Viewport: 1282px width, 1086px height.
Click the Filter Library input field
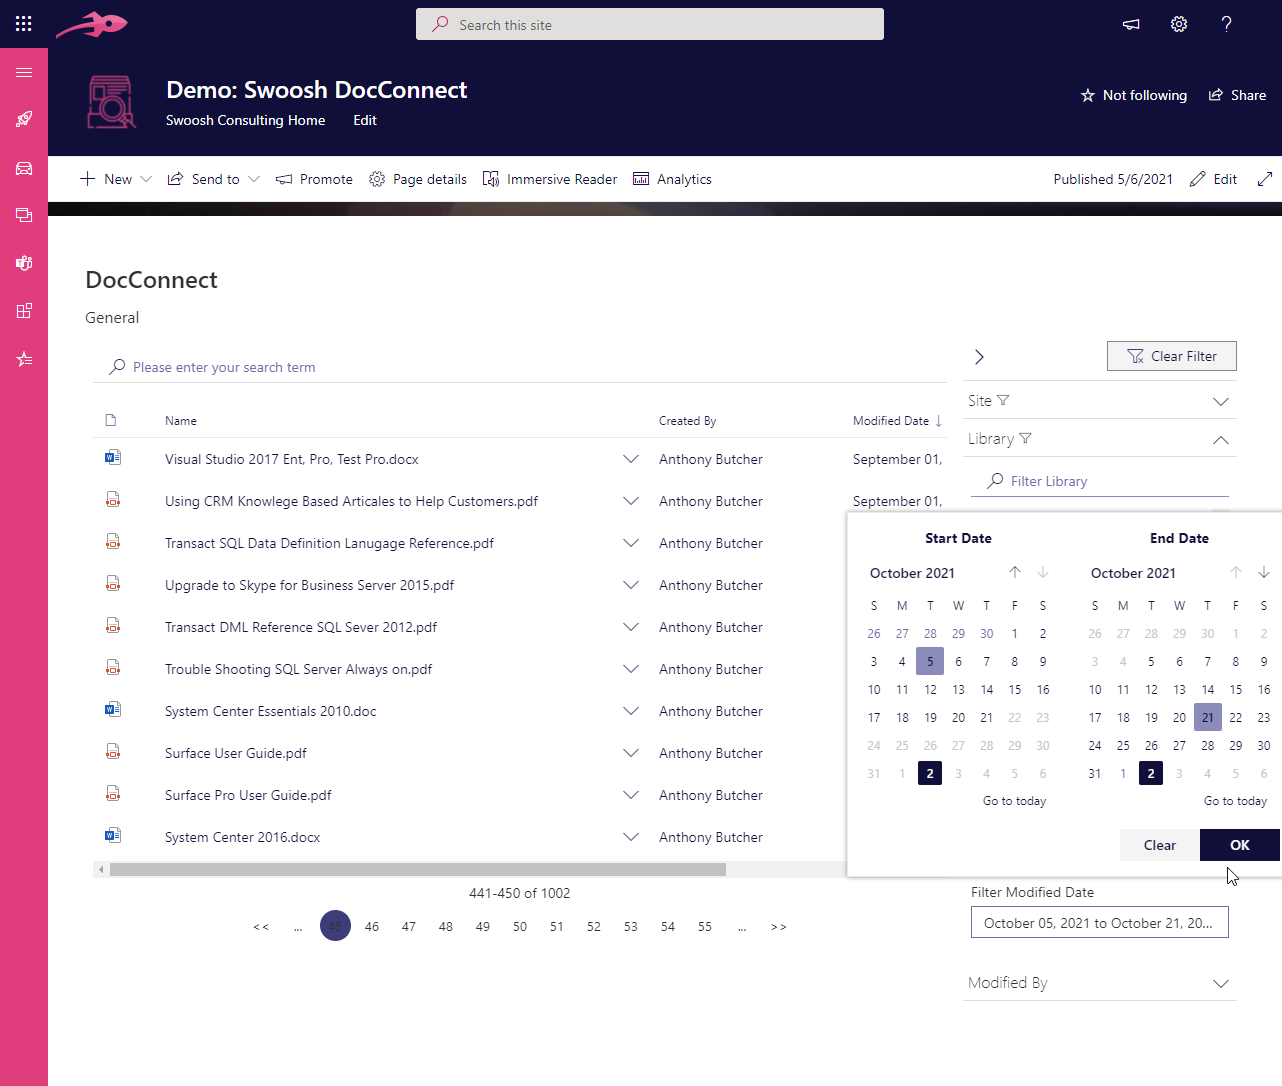(1100, 481)
